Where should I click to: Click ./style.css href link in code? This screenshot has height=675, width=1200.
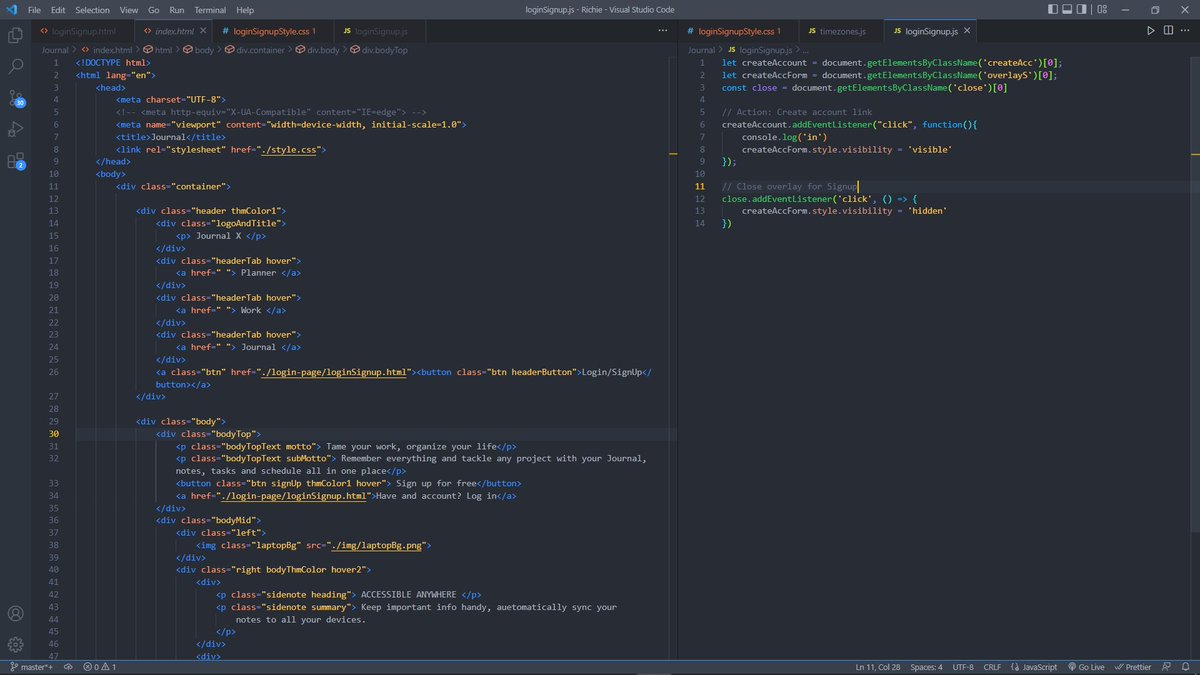(x=290, y=149)
